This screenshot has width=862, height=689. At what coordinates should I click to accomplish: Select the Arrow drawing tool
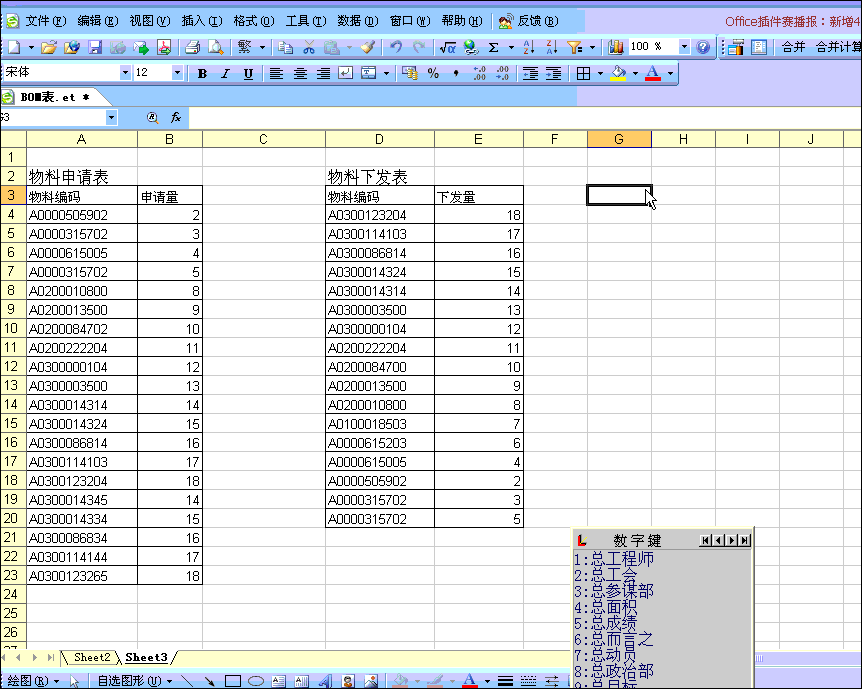[x=209, y=681]
